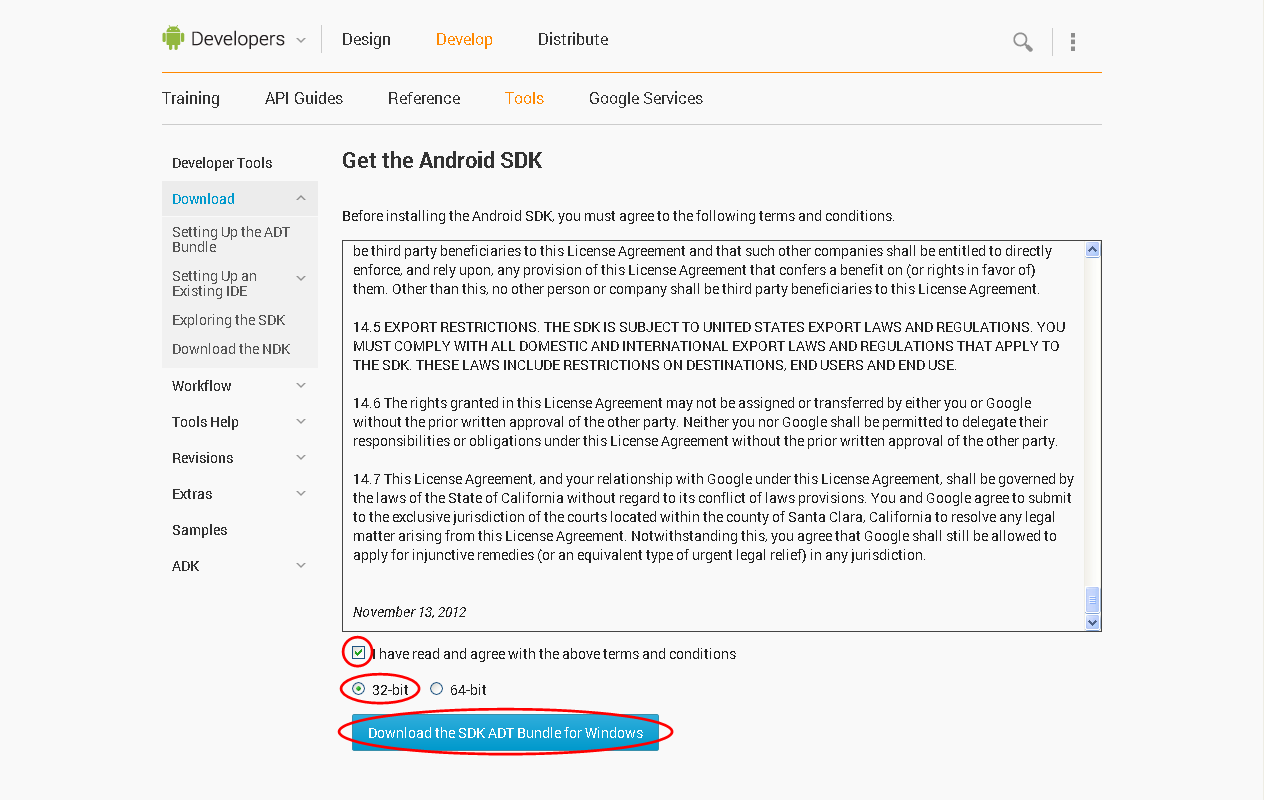Screen dimensions: 1264x800
Task: Expand the Workflow section chevron
Action: click(x=301, y=385)
